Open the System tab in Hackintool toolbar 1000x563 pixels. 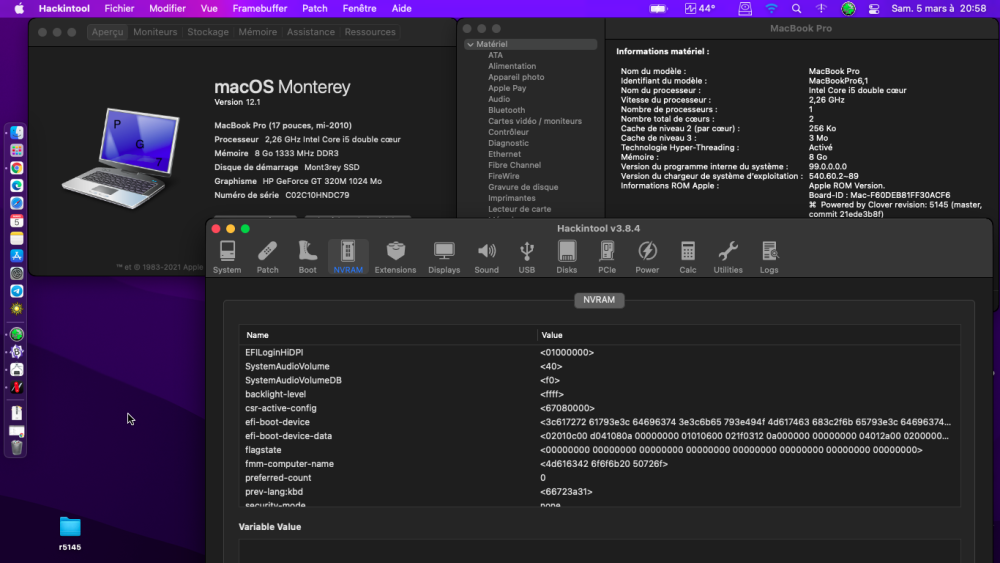click(227, 257)
